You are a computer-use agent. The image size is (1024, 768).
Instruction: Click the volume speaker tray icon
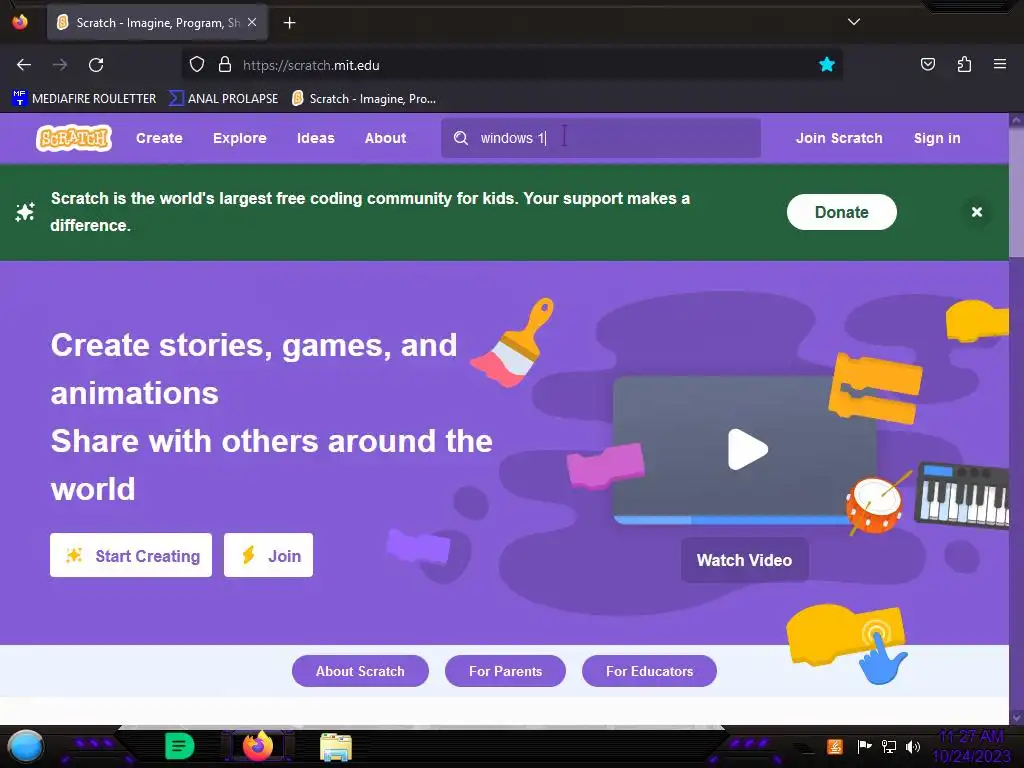click(x=913, y=746)
